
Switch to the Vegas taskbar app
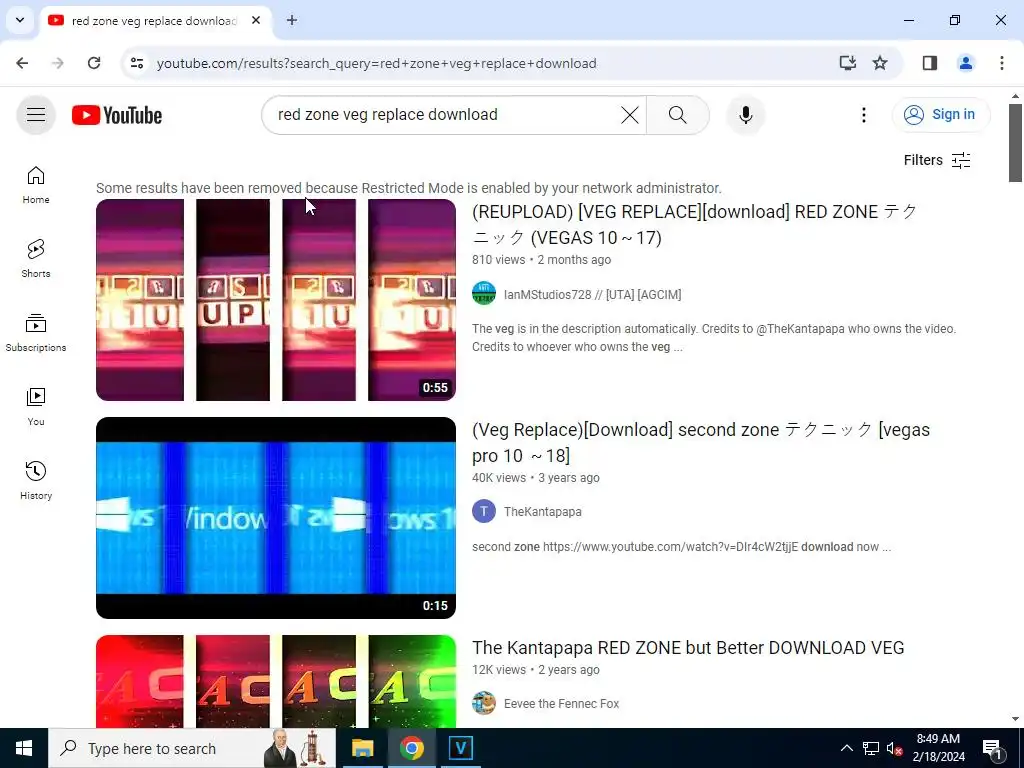click(460, 748)
